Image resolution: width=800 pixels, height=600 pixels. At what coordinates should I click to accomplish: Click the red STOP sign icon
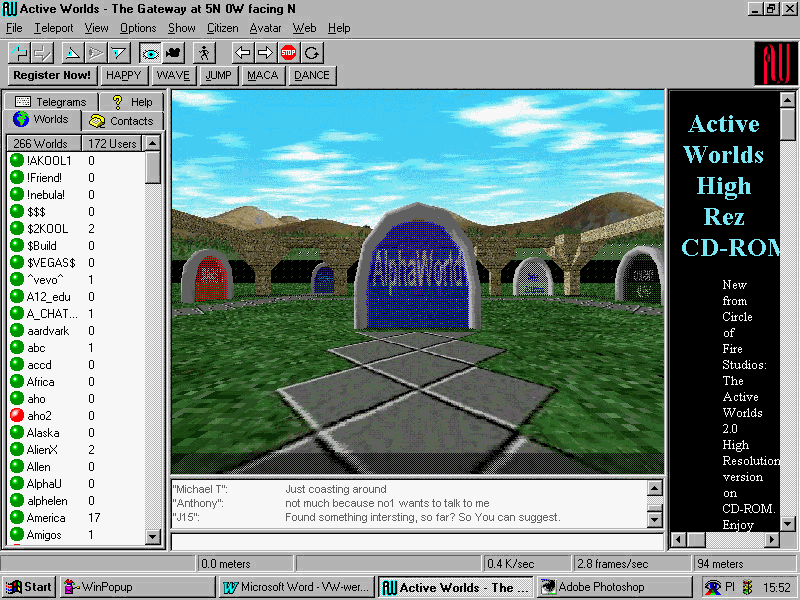point(288,53)
